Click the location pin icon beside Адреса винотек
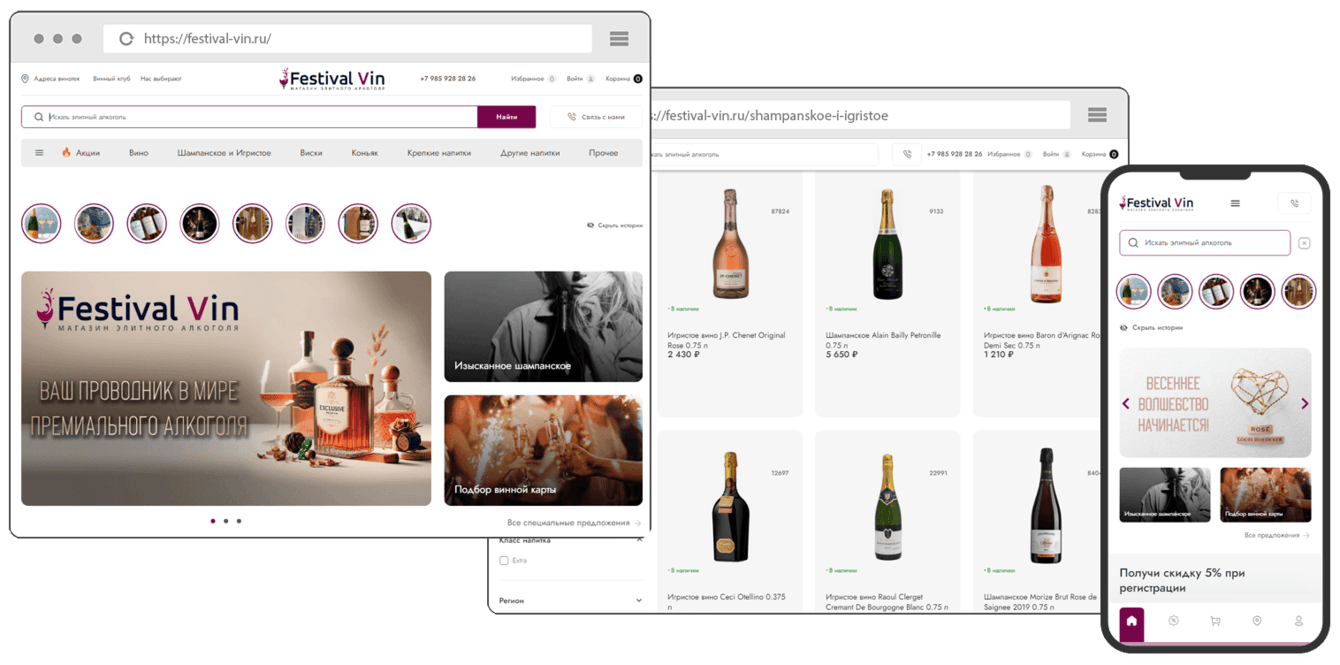This screenshot has width=1340, height=665. click(x=25, y=78)
